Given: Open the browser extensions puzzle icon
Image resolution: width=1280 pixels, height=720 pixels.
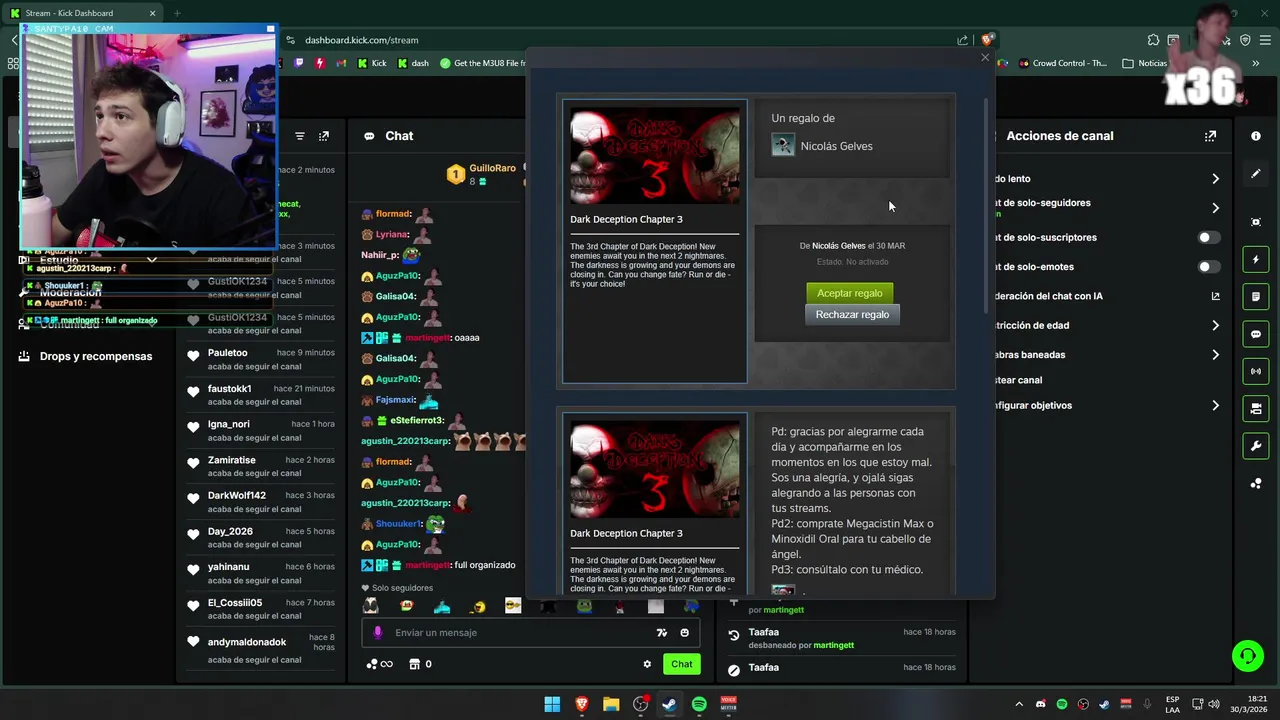Looking at the screenshot, I should click(x=1153, y=40).
